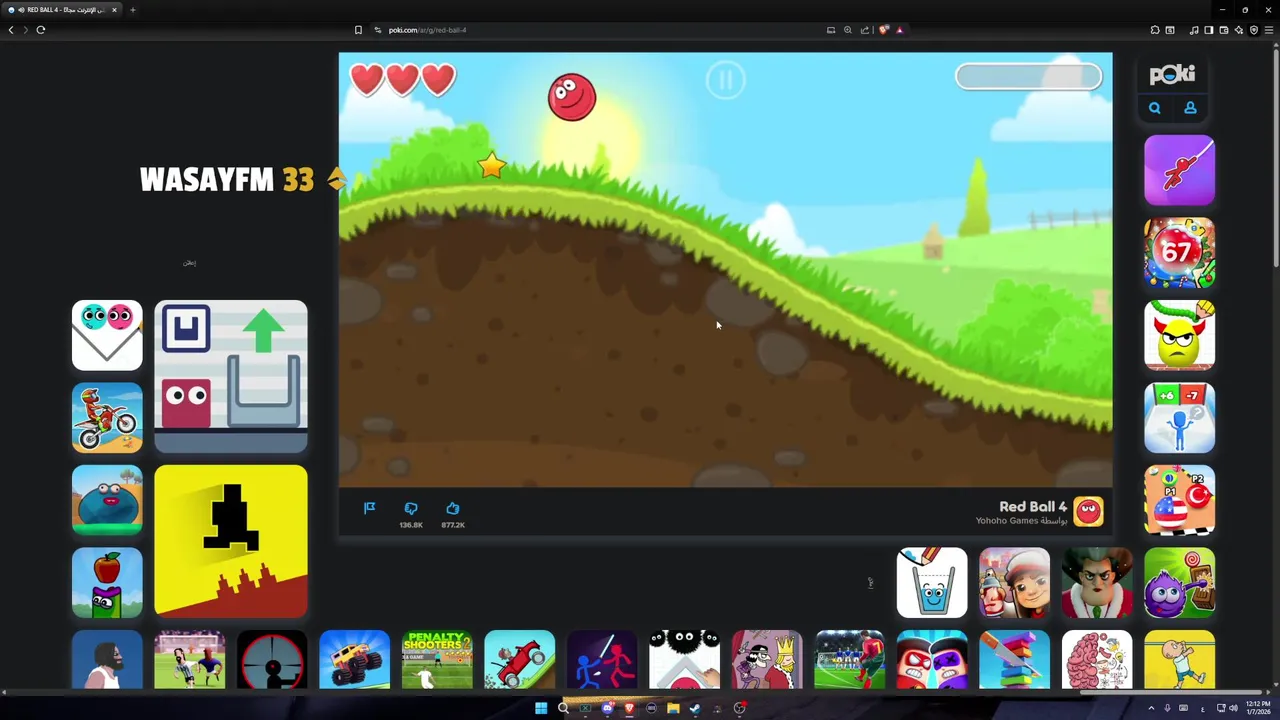Open the Poki profile icon
This screenshot has width=1280, height=720.
coord(1190,108)
